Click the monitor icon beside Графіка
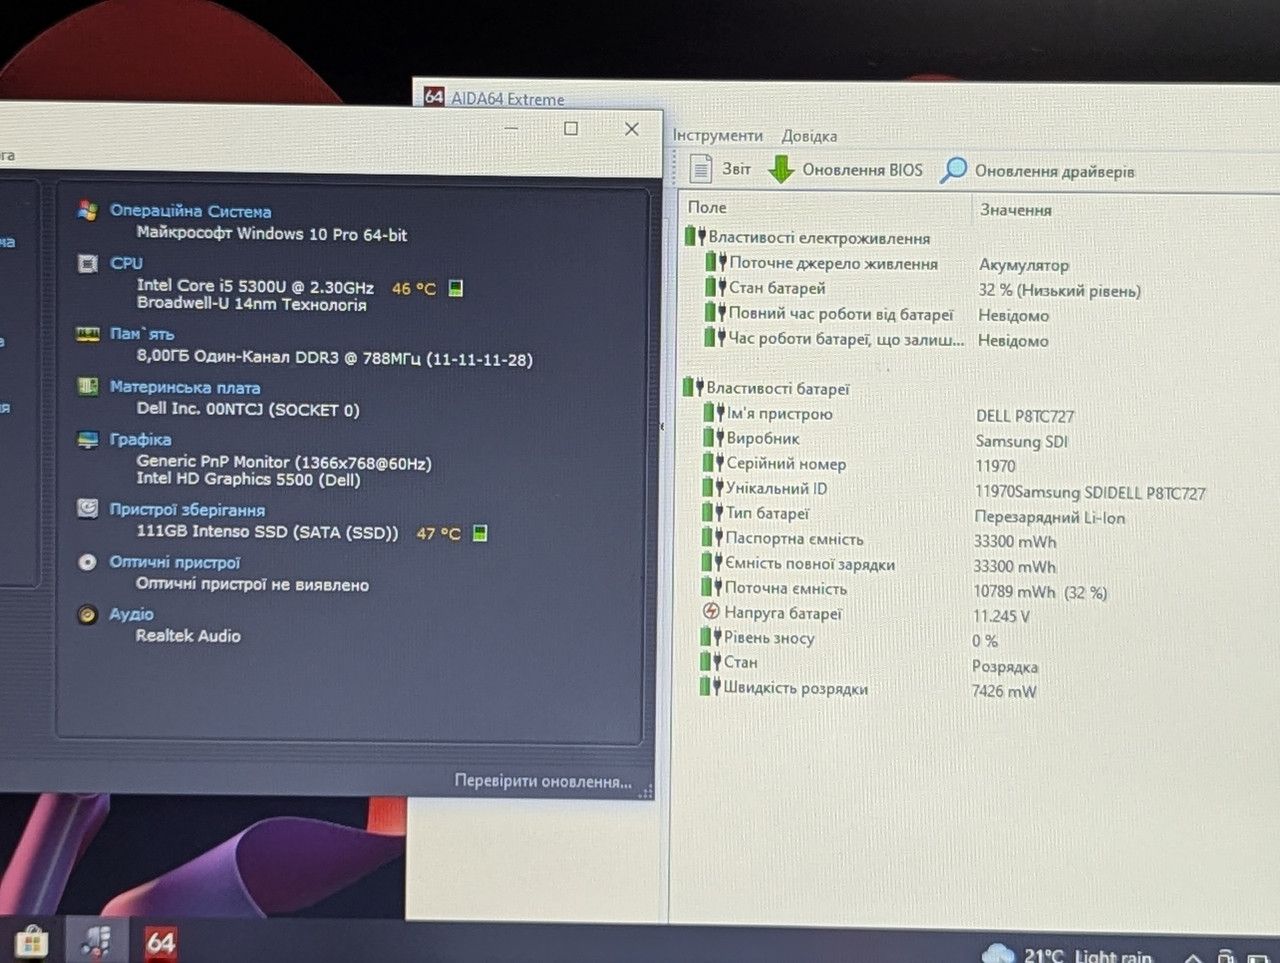 [x=88, y=439]
